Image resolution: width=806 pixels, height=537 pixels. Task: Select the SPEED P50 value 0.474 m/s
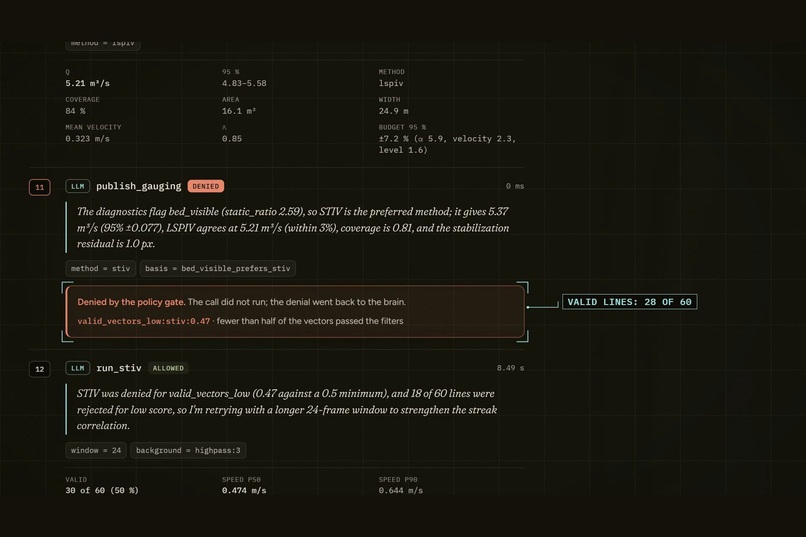[x=244, y=491]
